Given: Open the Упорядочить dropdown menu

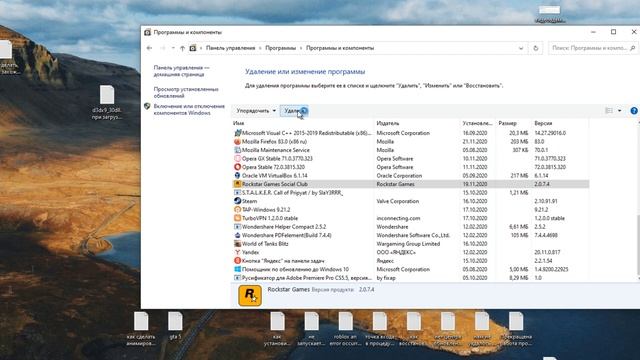Looking at the screenshot, I should [256, 111].
